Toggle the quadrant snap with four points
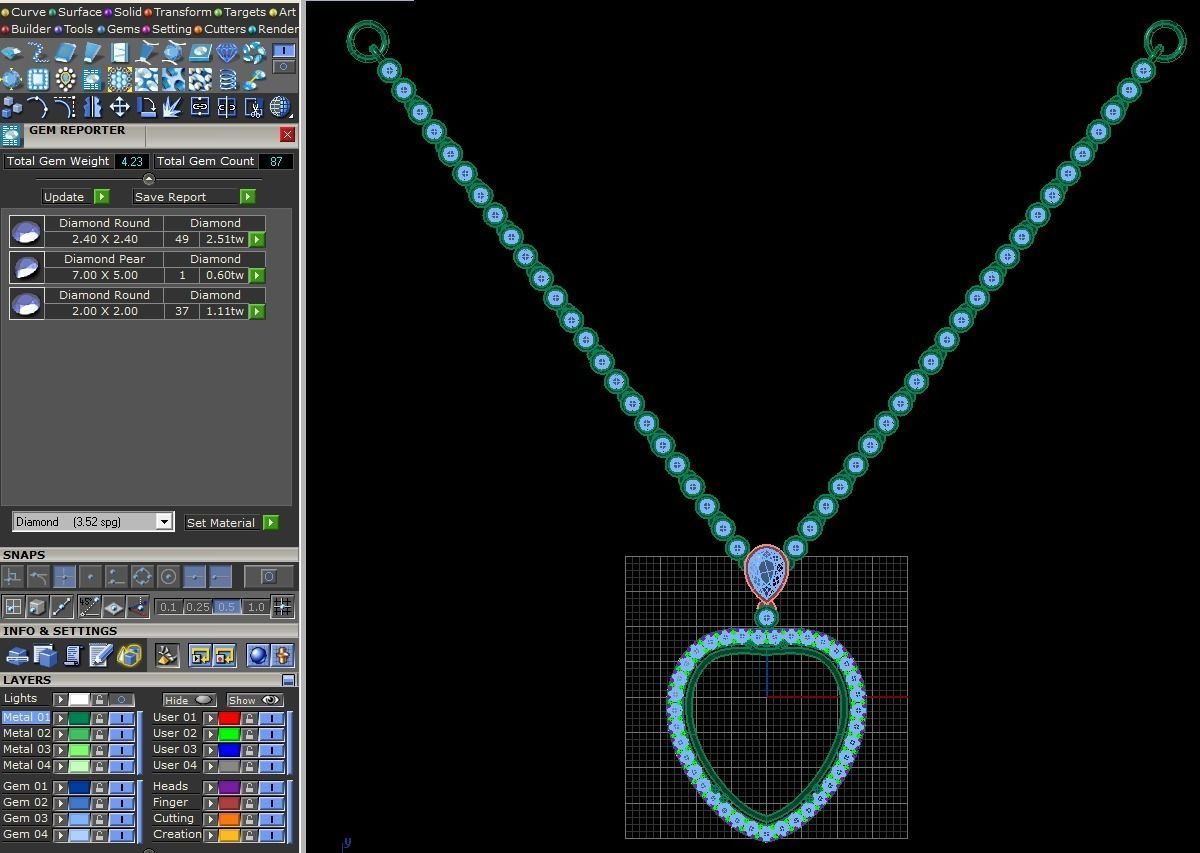 click(142, 577)
